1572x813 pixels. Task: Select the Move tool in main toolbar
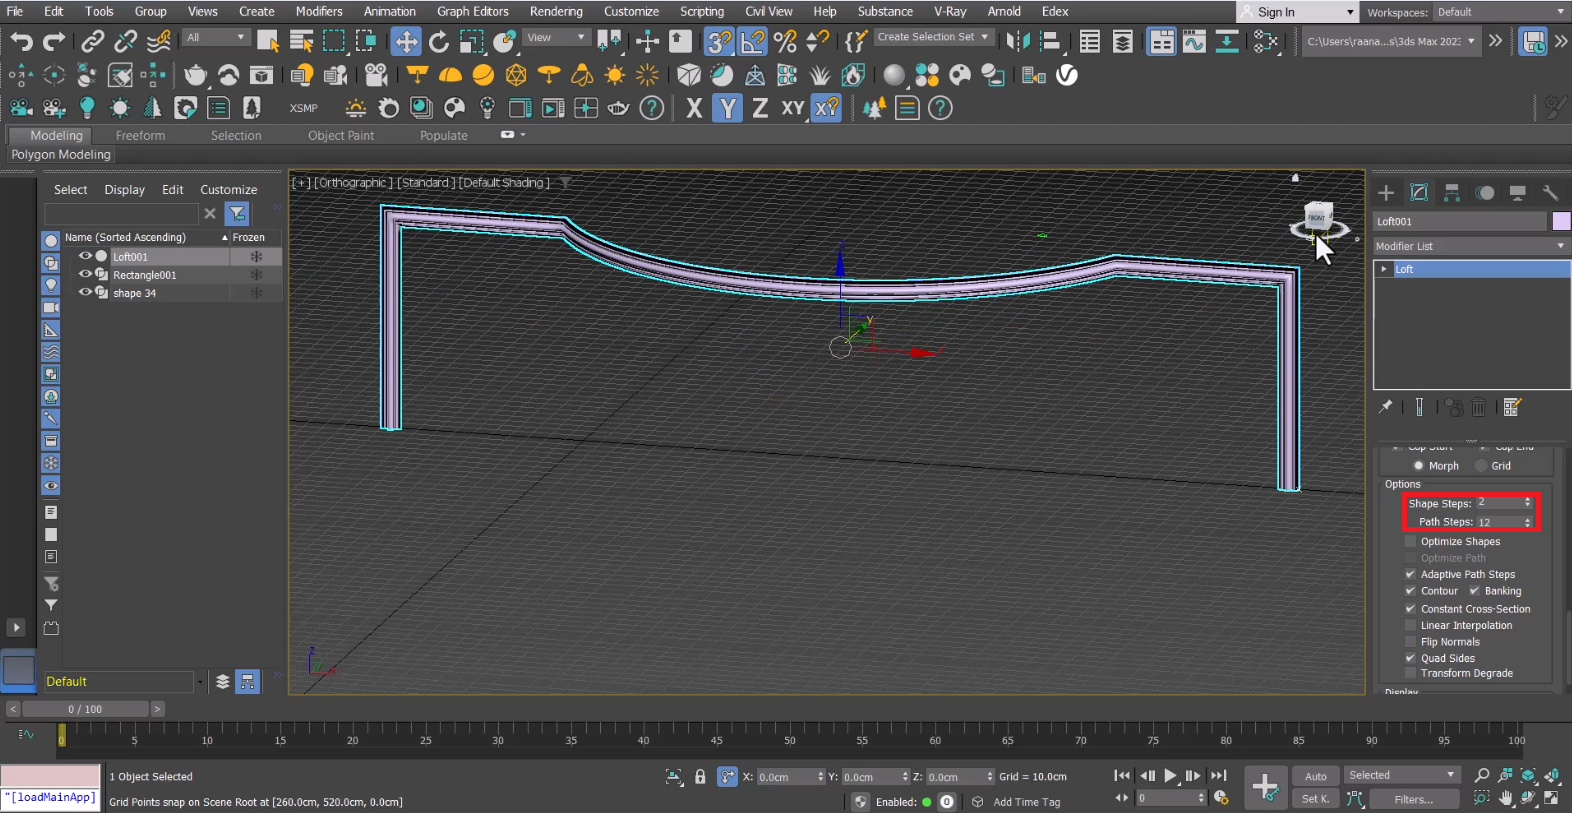(405, 41)
